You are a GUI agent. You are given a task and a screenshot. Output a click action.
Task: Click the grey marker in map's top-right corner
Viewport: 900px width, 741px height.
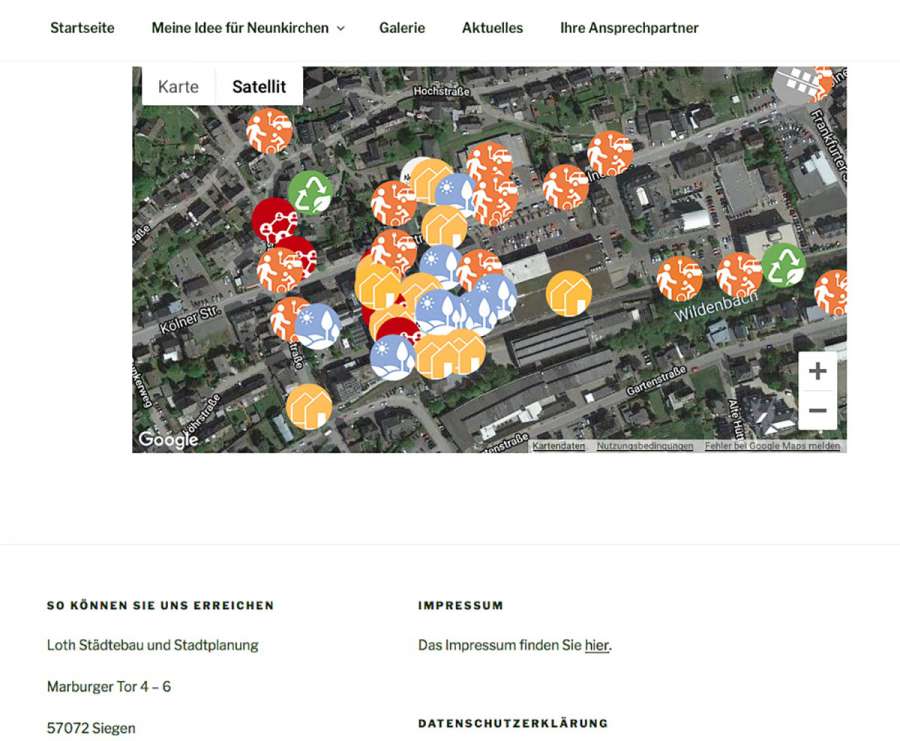click(x=797, y=84)
